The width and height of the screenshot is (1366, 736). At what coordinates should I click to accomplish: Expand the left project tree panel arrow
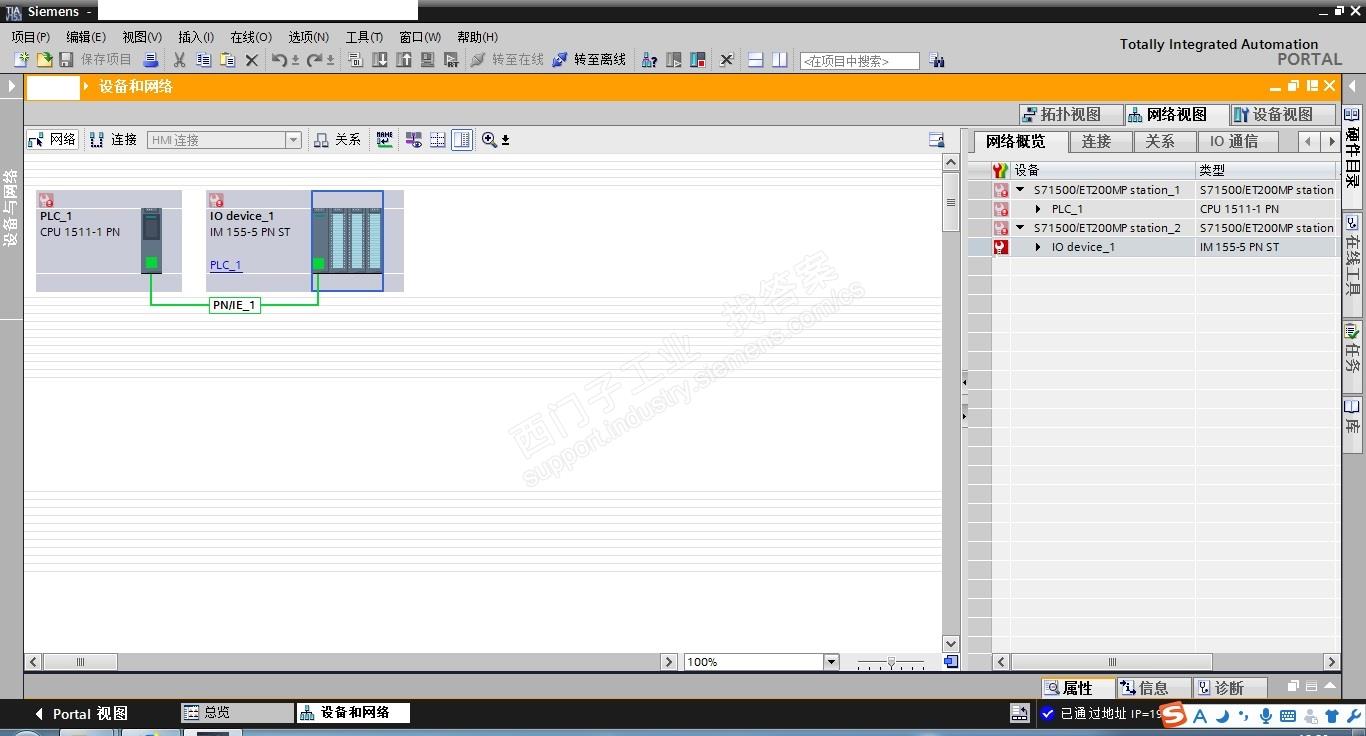(12, 87)
